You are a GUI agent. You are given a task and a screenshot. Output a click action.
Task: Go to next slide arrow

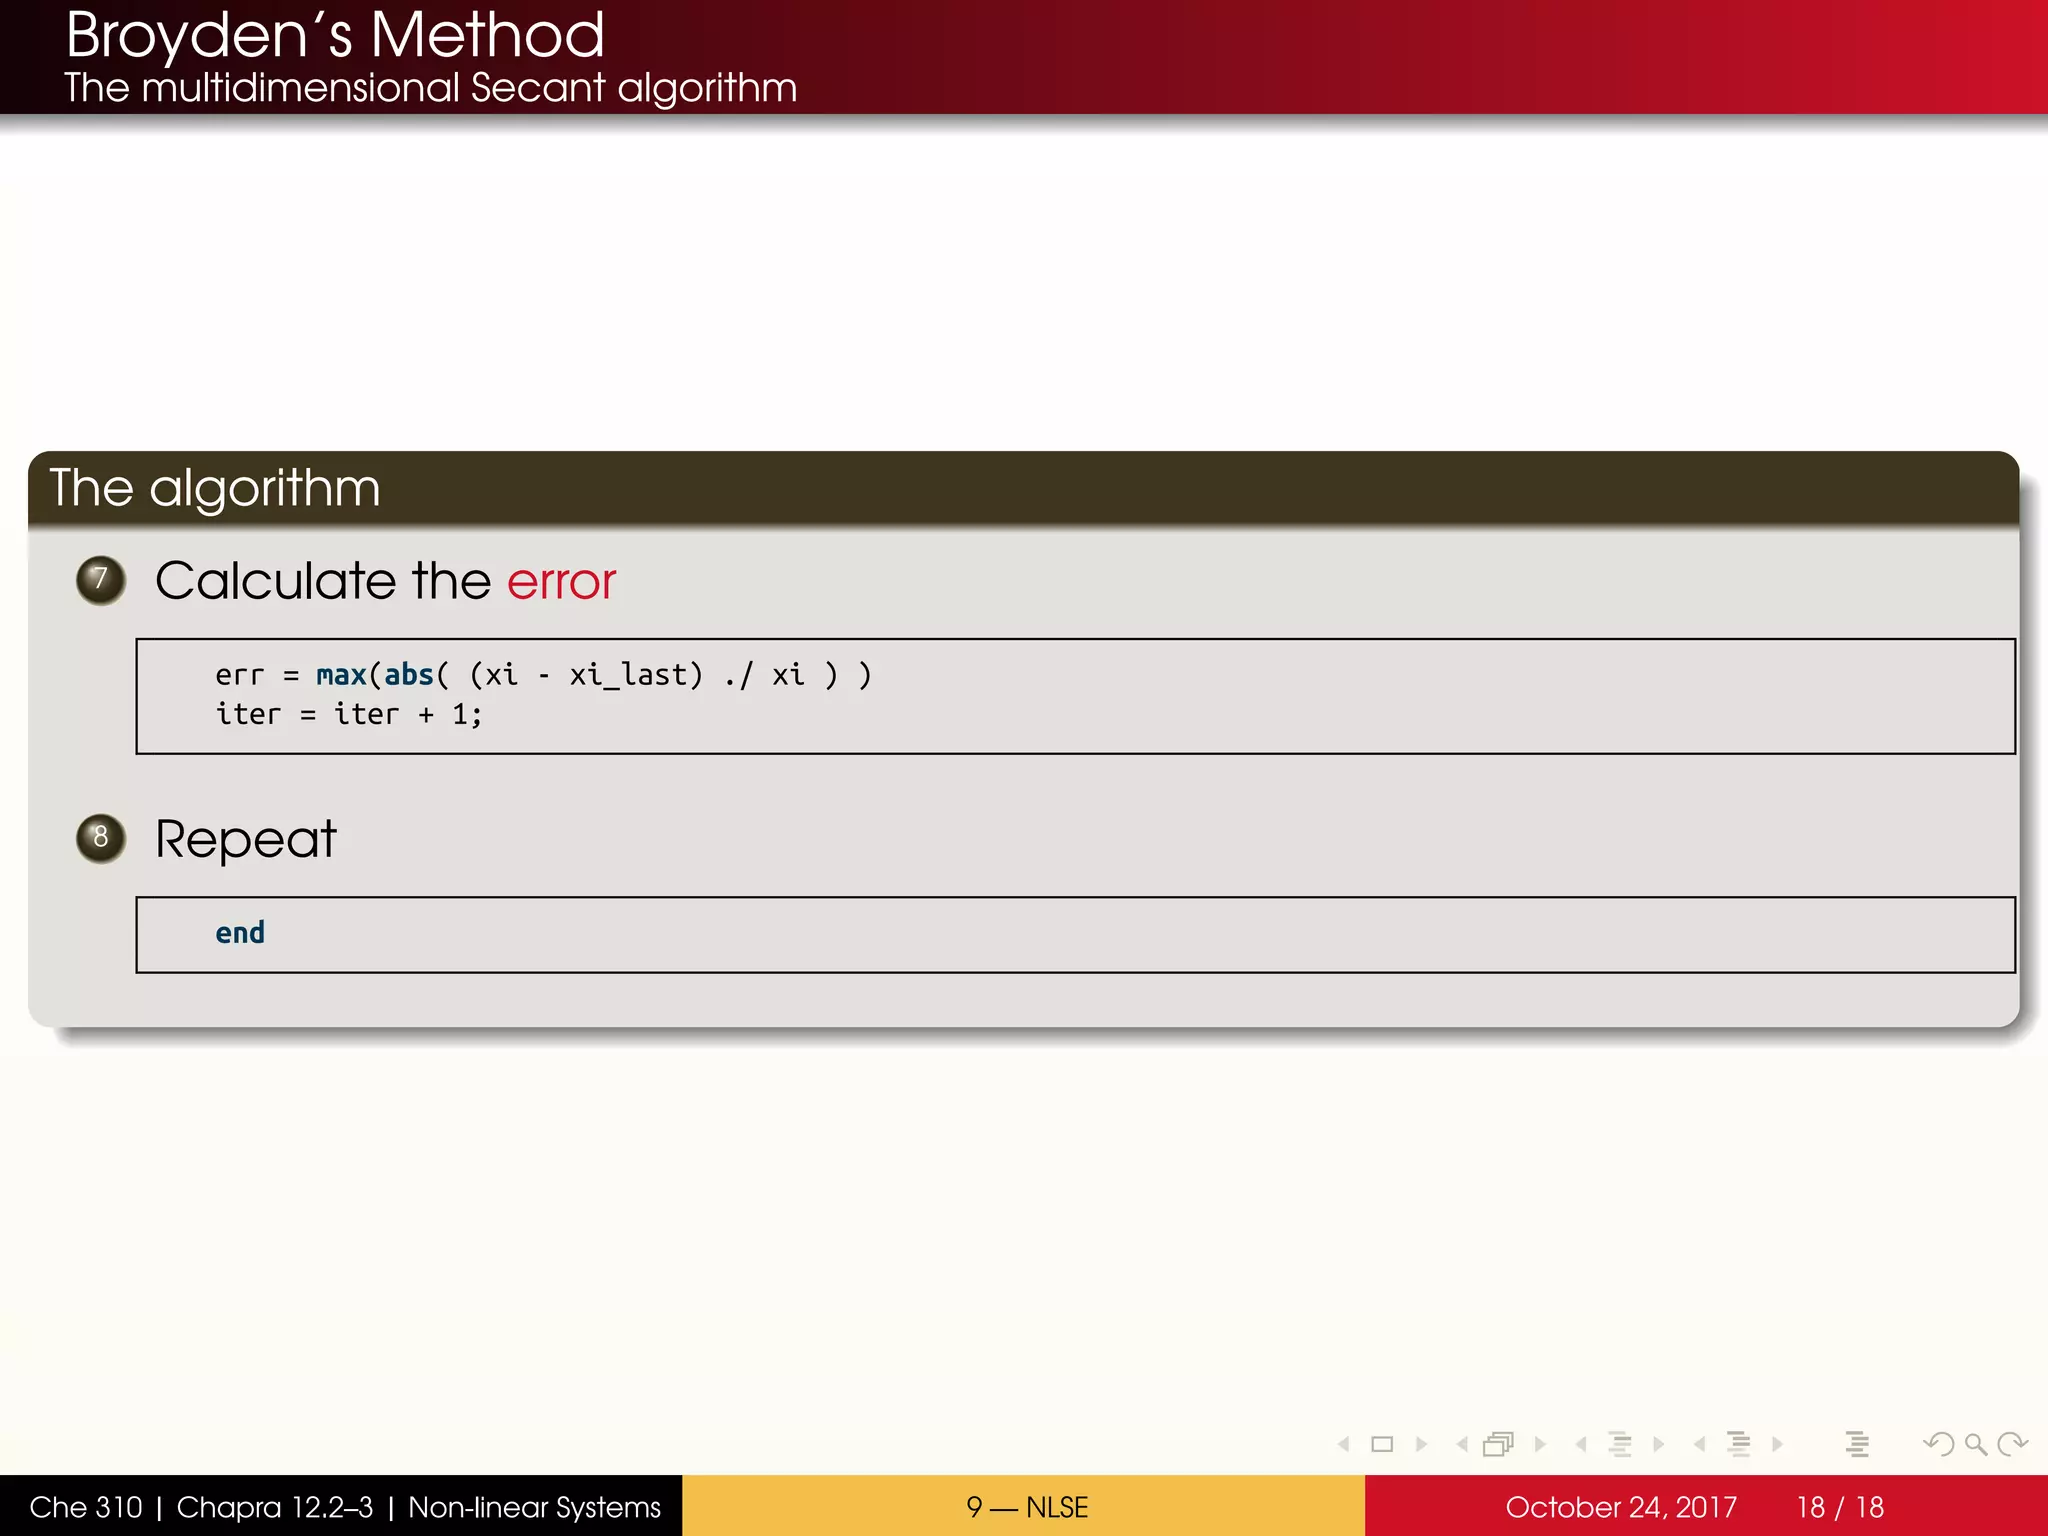coord(1421,1444)
